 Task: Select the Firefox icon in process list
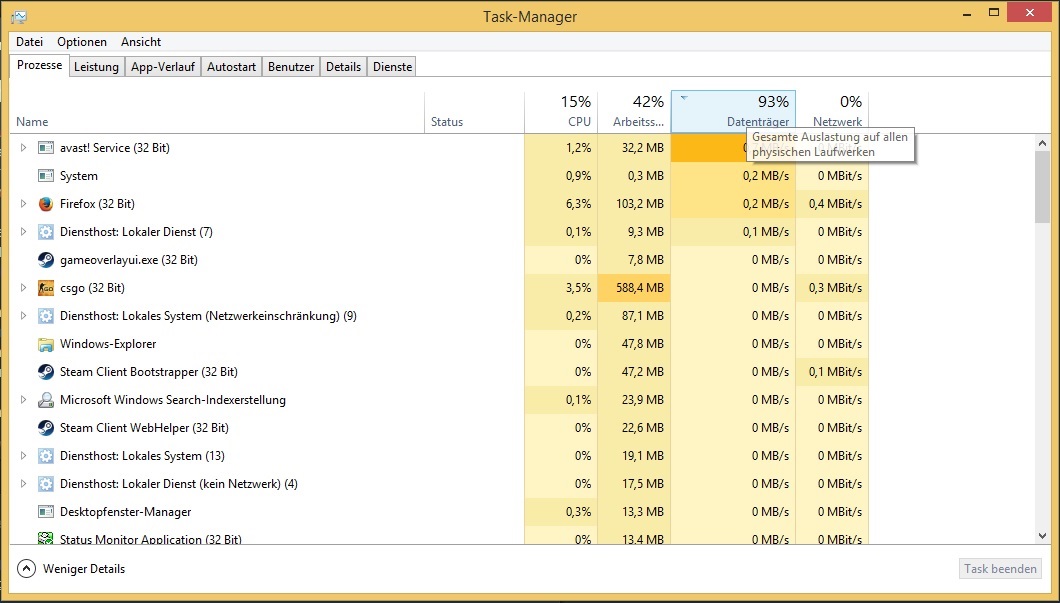45,203
